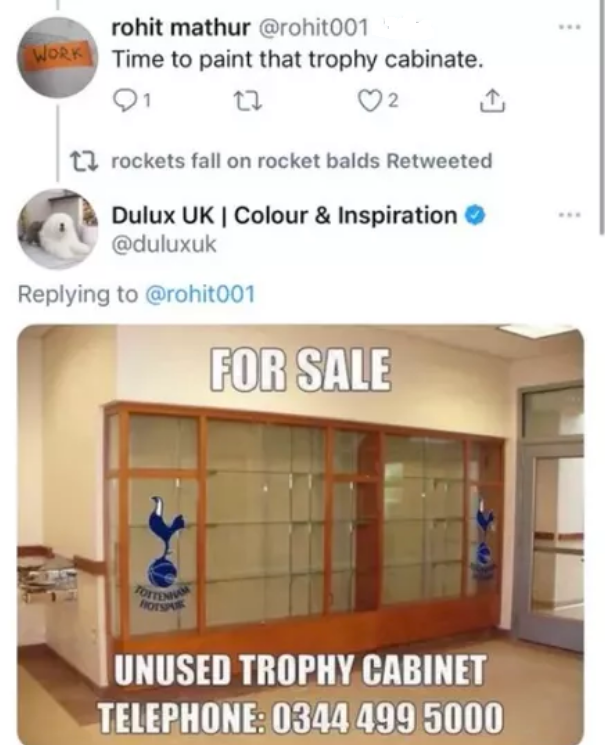
Task: Open the For Sale trophy cabinet image
Action: 300,535
